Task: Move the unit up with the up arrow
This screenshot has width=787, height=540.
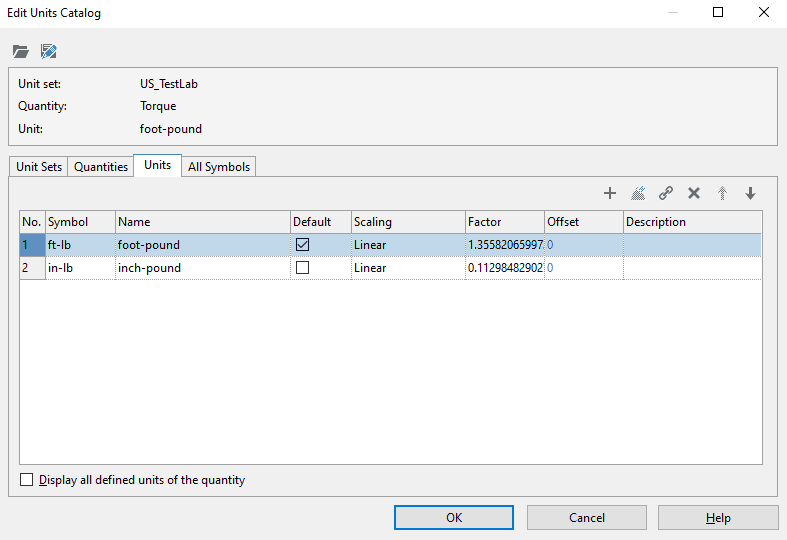Action: (722, 193)
